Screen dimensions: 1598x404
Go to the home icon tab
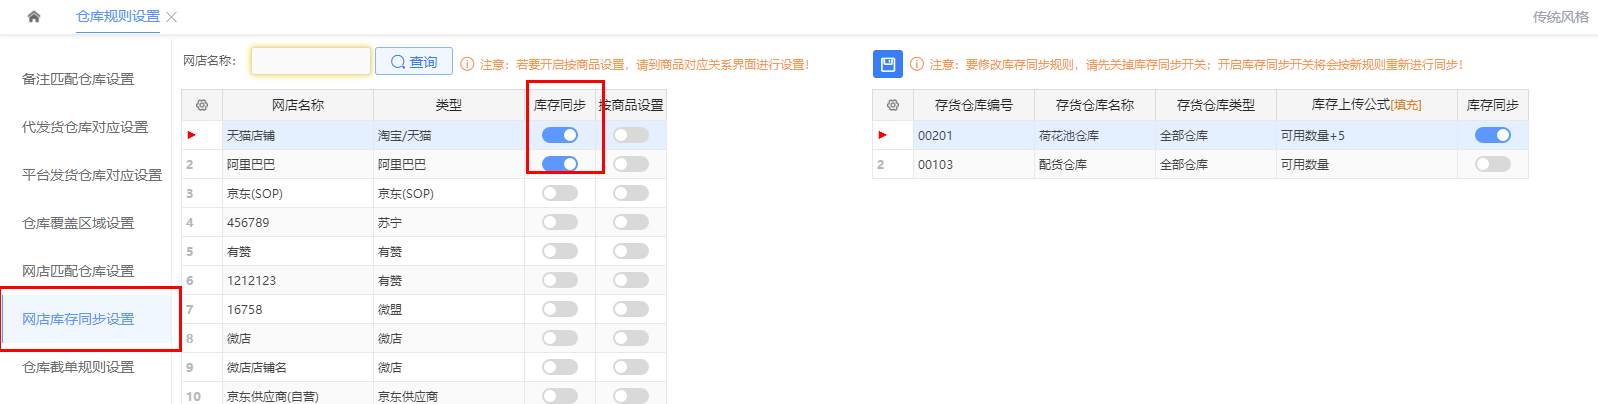point(34,16)
